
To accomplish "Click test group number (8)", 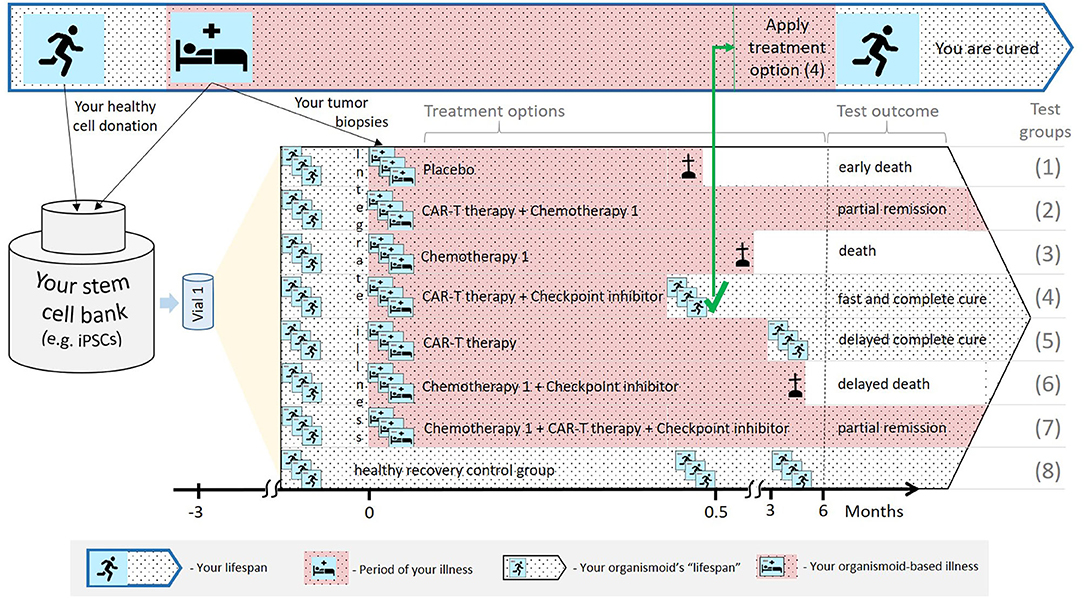I will pyautogui.click(x=1047, y=471).
